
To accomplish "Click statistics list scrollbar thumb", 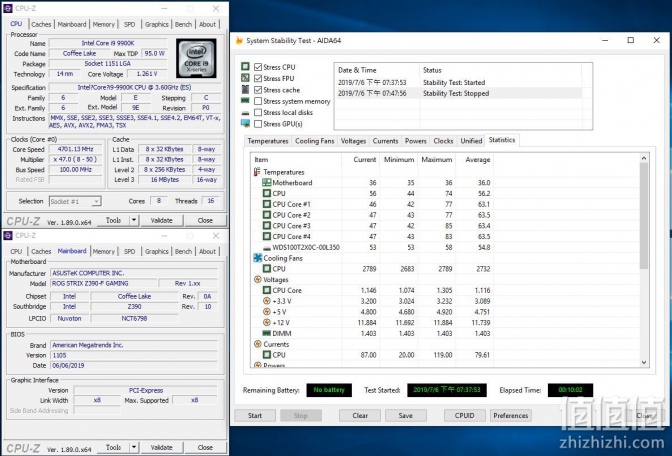I will coord(644,216).
